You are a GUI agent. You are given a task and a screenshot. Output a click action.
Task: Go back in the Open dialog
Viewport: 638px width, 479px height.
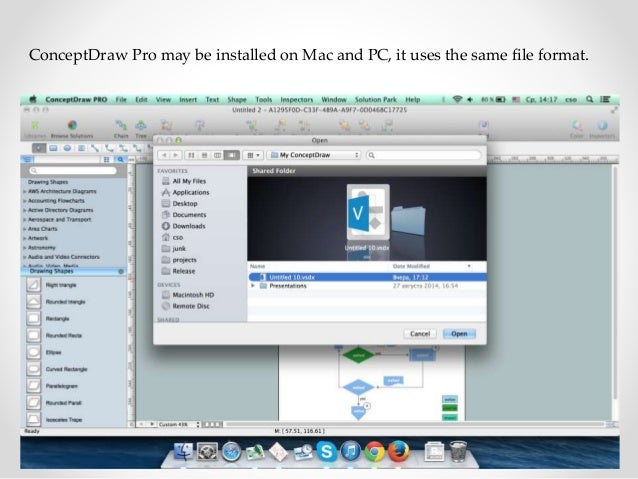164,155
